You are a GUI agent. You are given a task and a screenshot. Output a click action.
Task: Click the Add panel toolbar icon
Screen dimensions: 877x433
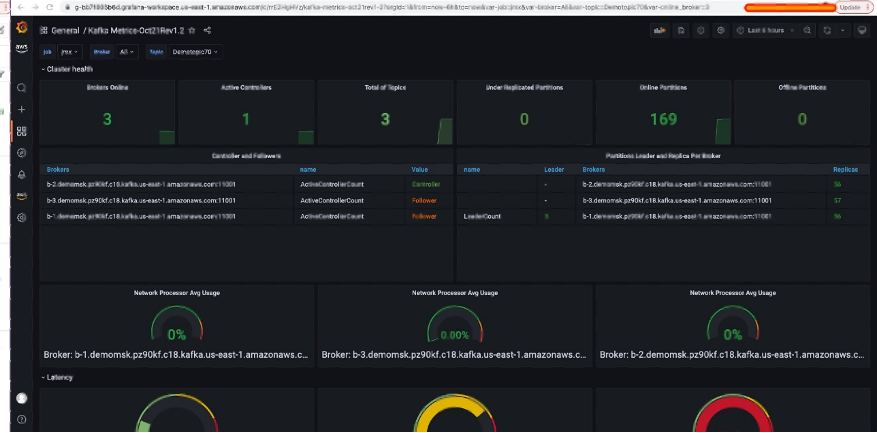(660, 31)
